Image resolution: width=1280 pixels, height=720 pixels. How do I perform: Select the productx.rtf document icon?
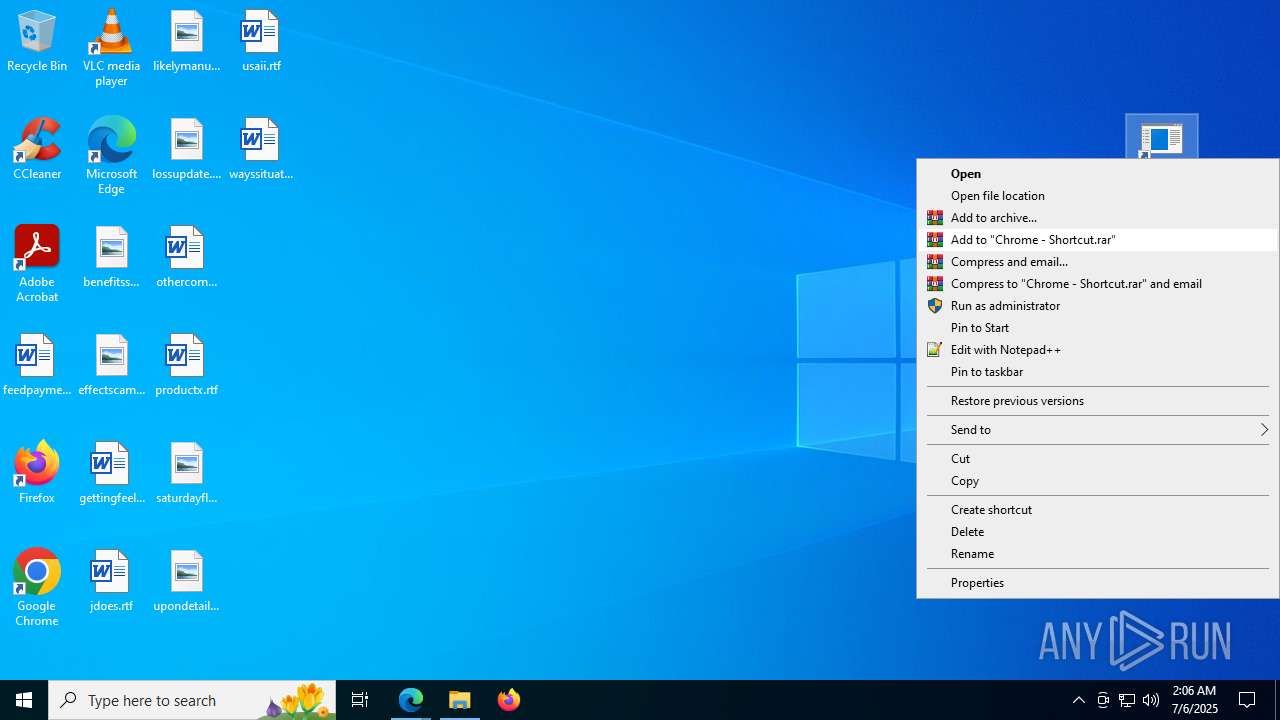tap(186, 365)
